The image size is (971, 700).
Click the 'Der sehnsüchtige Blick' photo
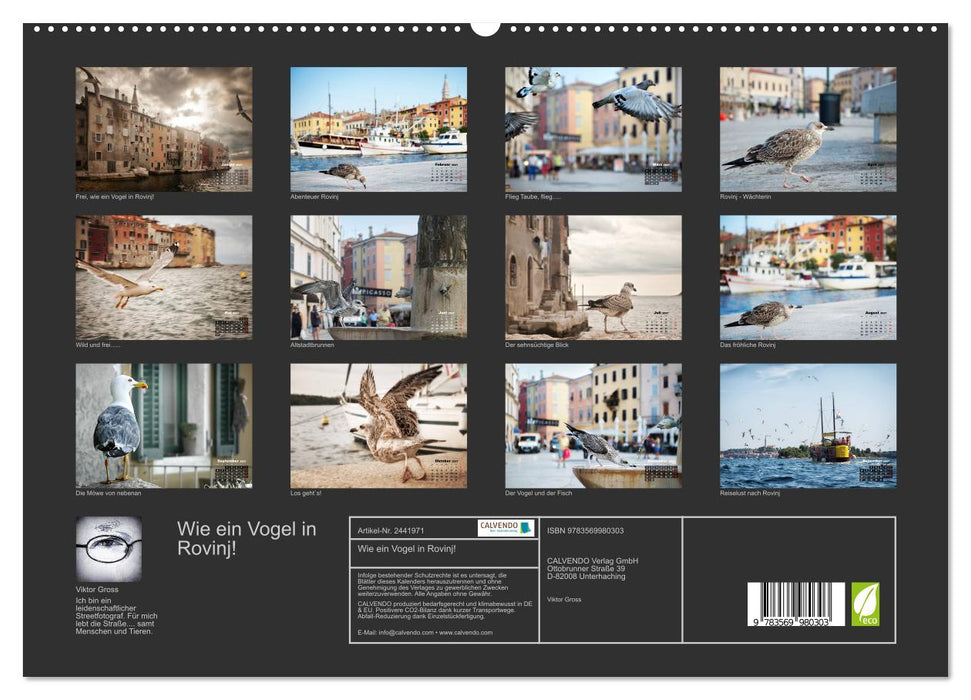pos(593,277)
